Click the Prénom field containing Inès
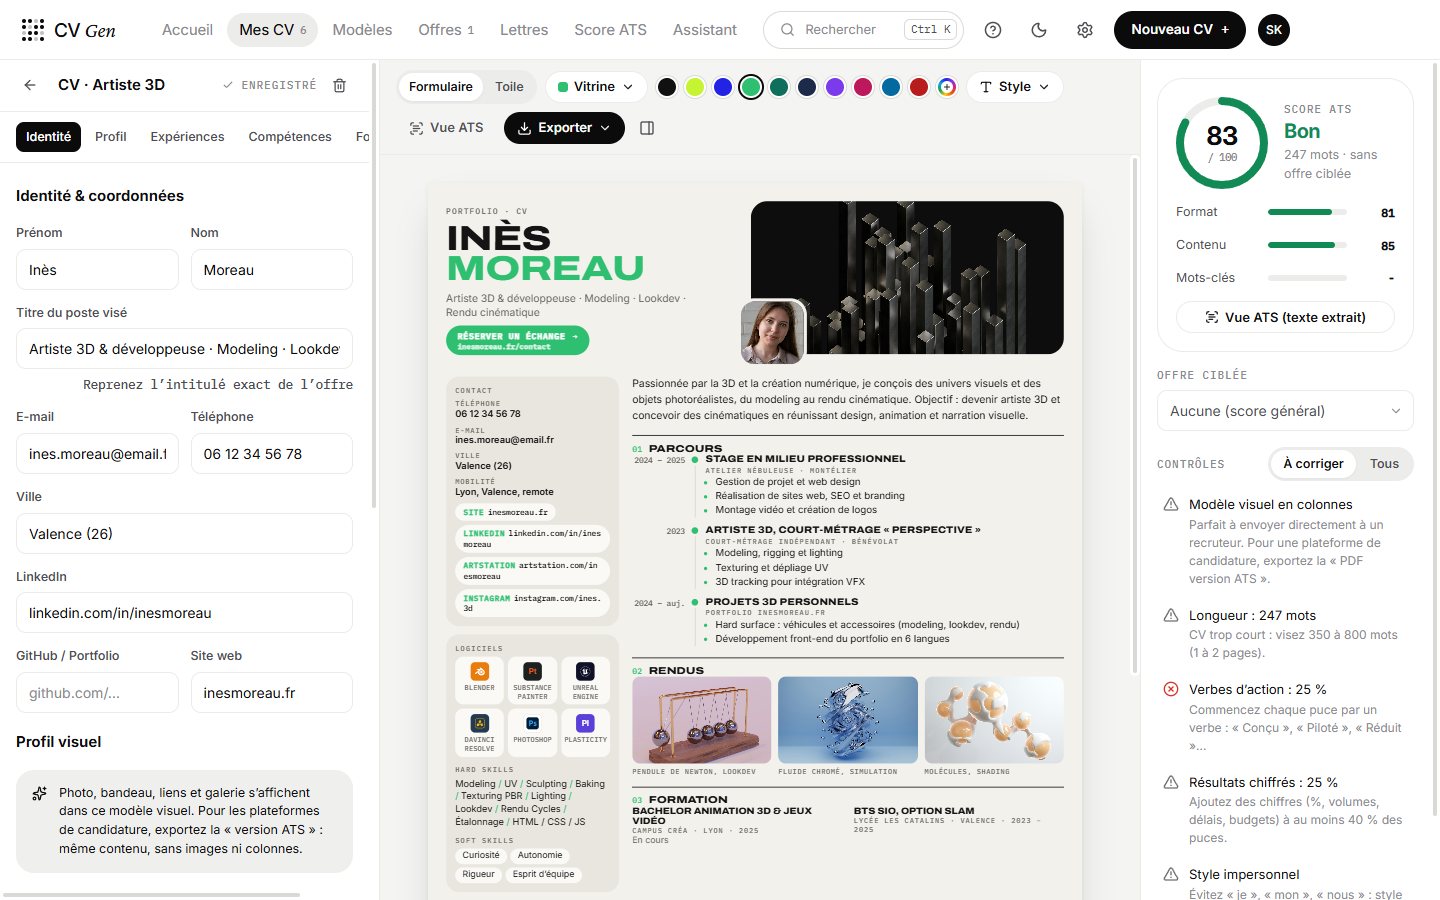Screen dimensions: 1440x900 (97, 270)
